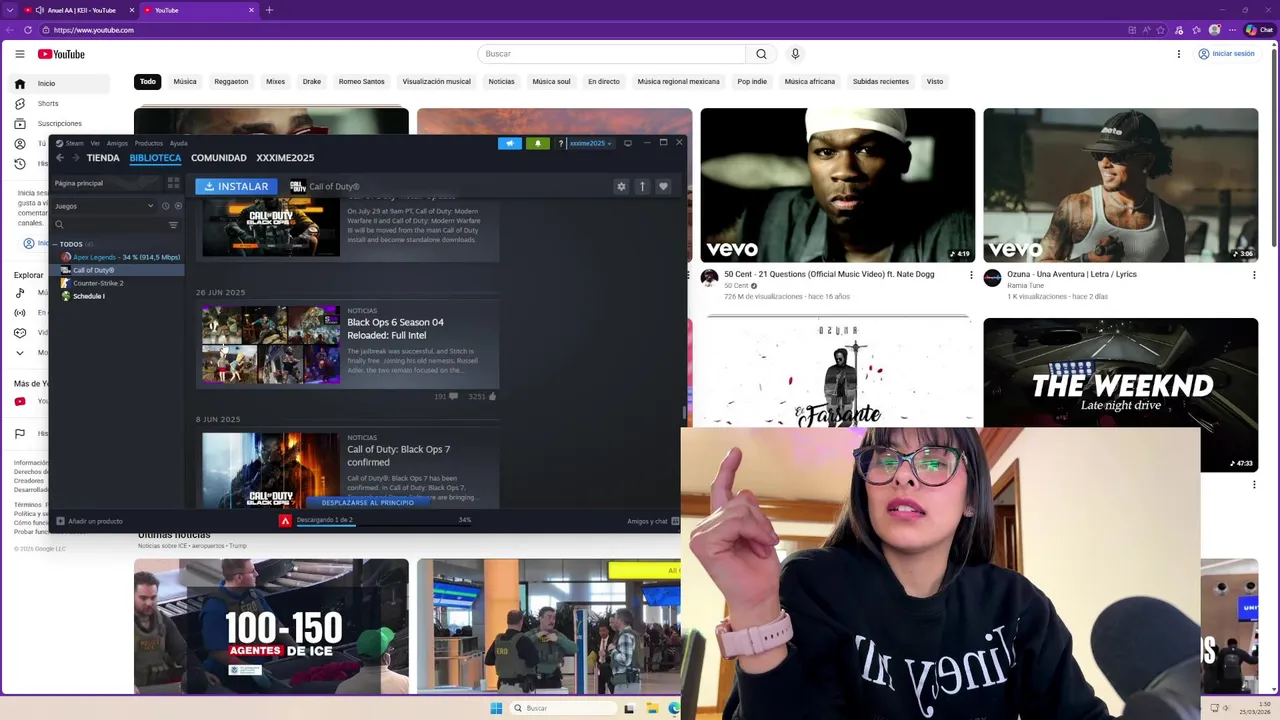1280x720 pixels.
Task: Select the Todo filter chip
Action: click(148, 82)
